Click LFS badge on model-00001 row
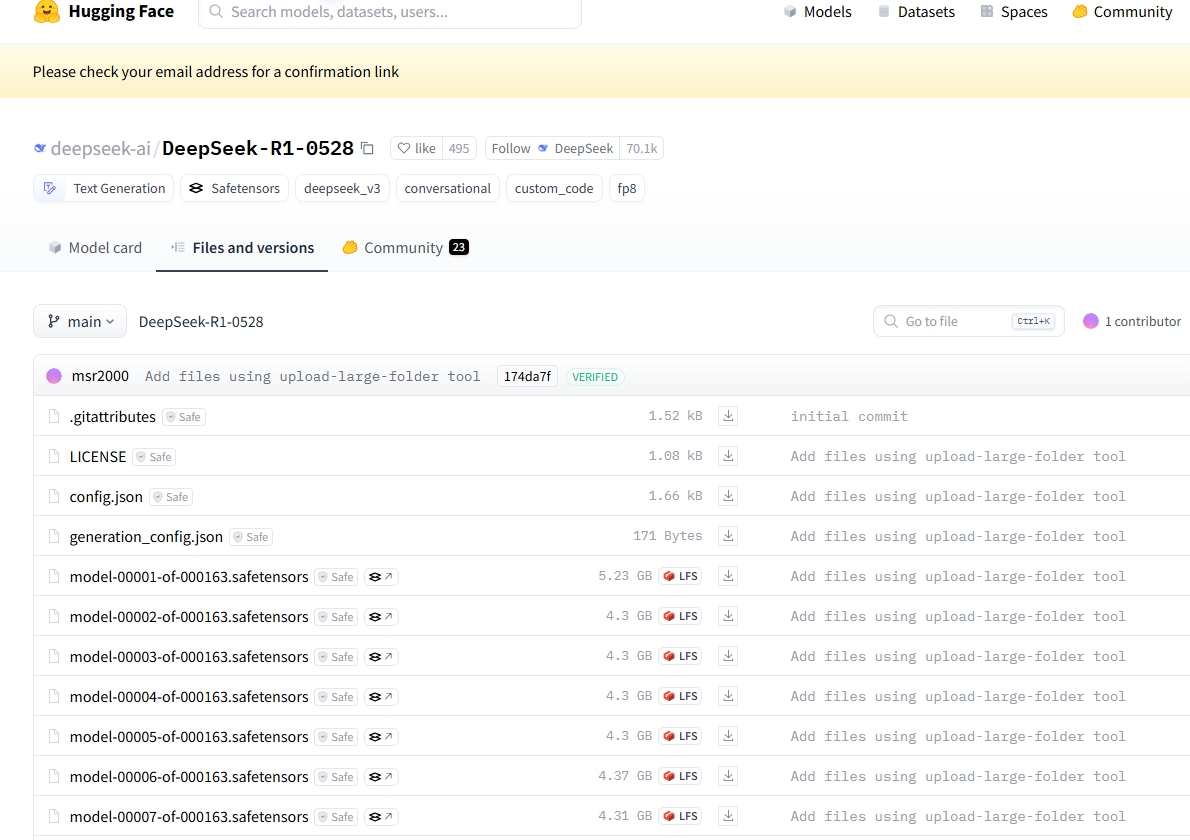1190x840 pixels. coord(680,576)
